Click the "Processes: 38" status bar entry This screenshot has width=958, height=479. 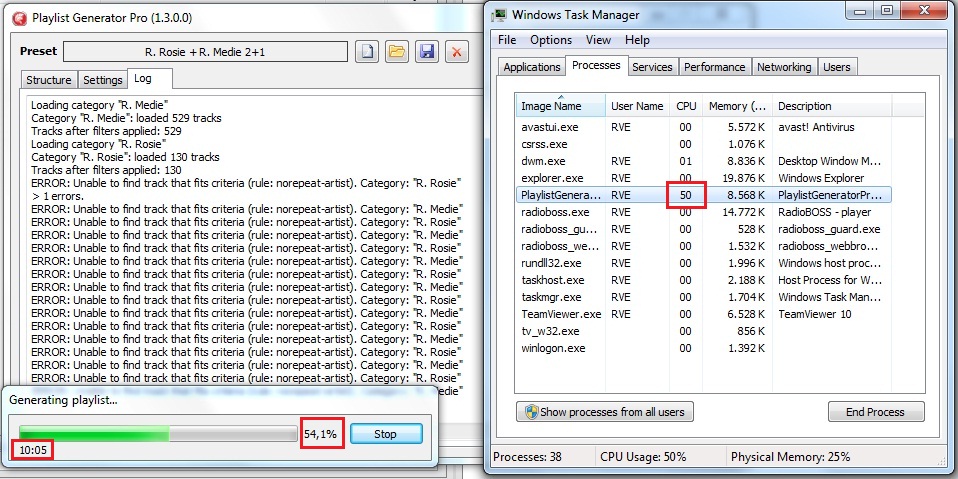click(527, 457)
